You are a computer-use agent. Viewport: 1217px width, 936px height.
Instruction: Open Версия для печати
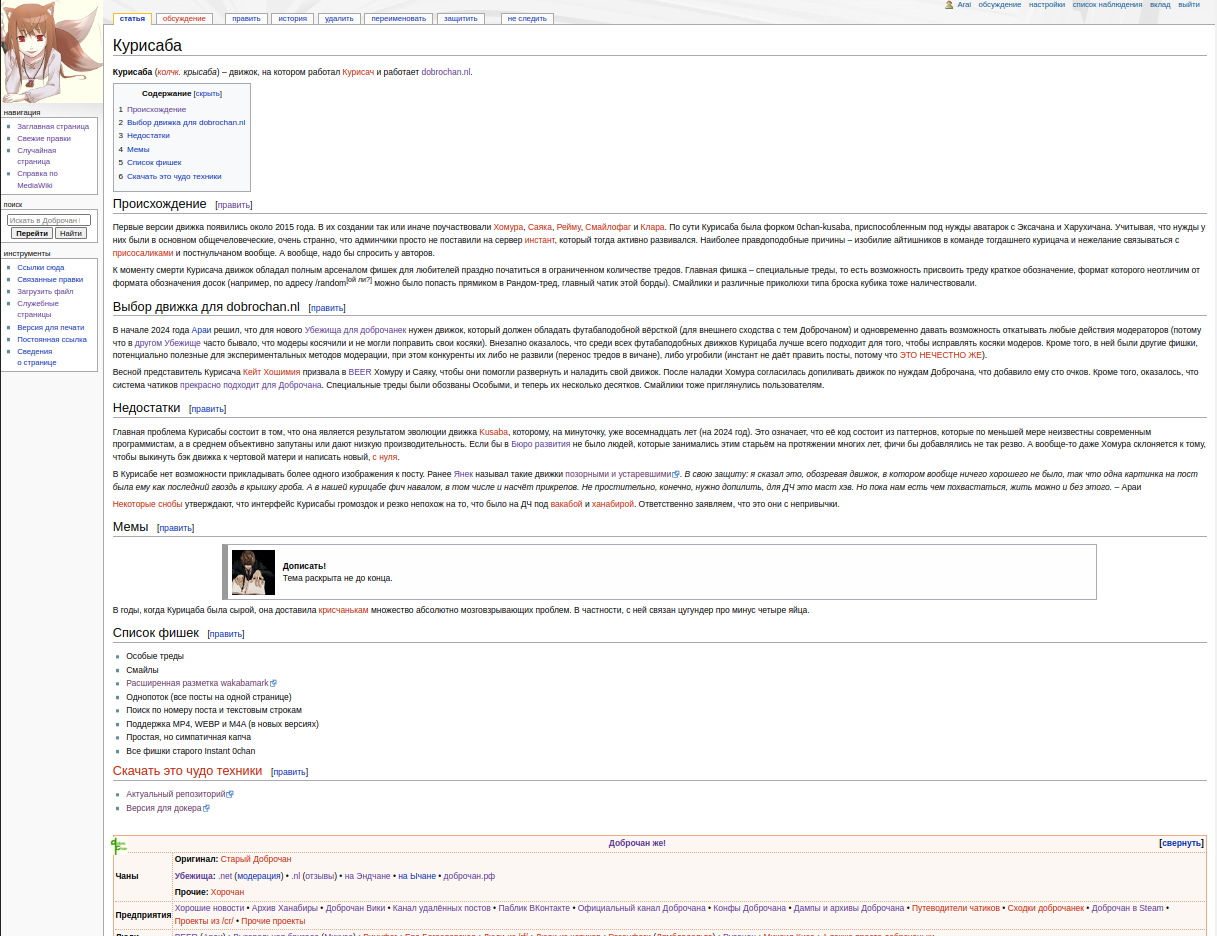coord(51,327)
